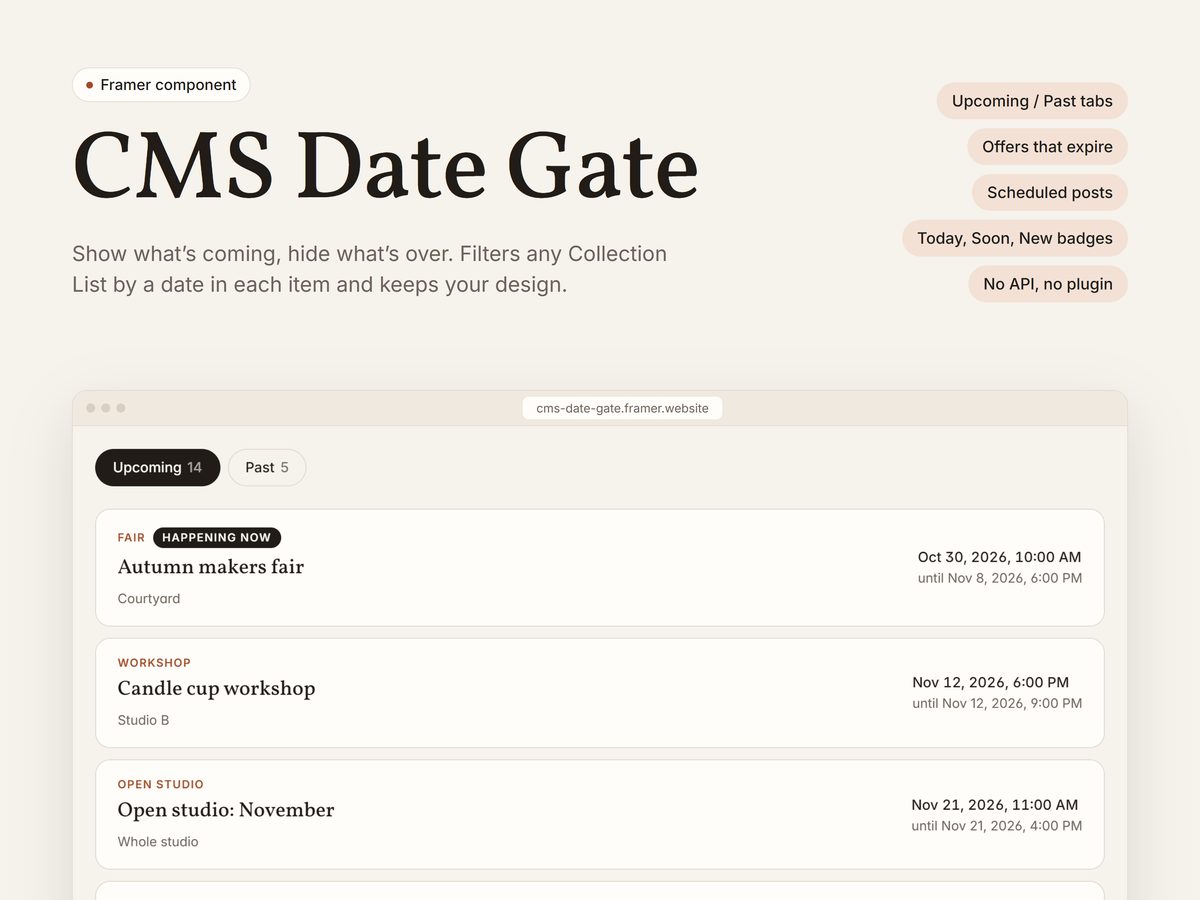Switch to the Upcoming 14 tab
1200x900 pixels.
(158, 468)
